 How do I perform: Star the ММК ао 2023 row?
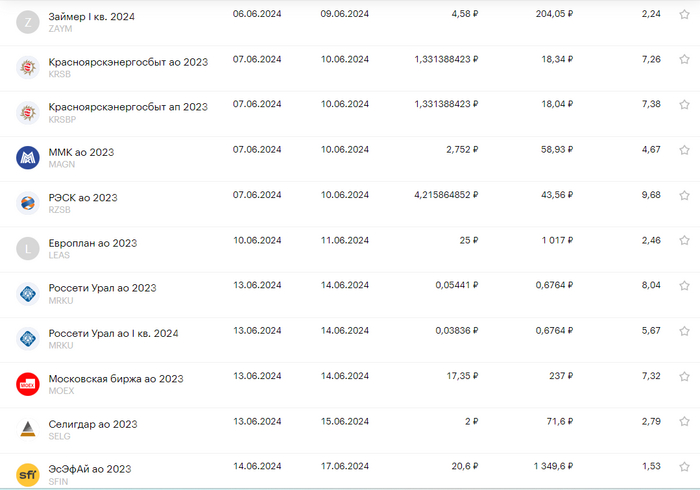click(684, 150)
